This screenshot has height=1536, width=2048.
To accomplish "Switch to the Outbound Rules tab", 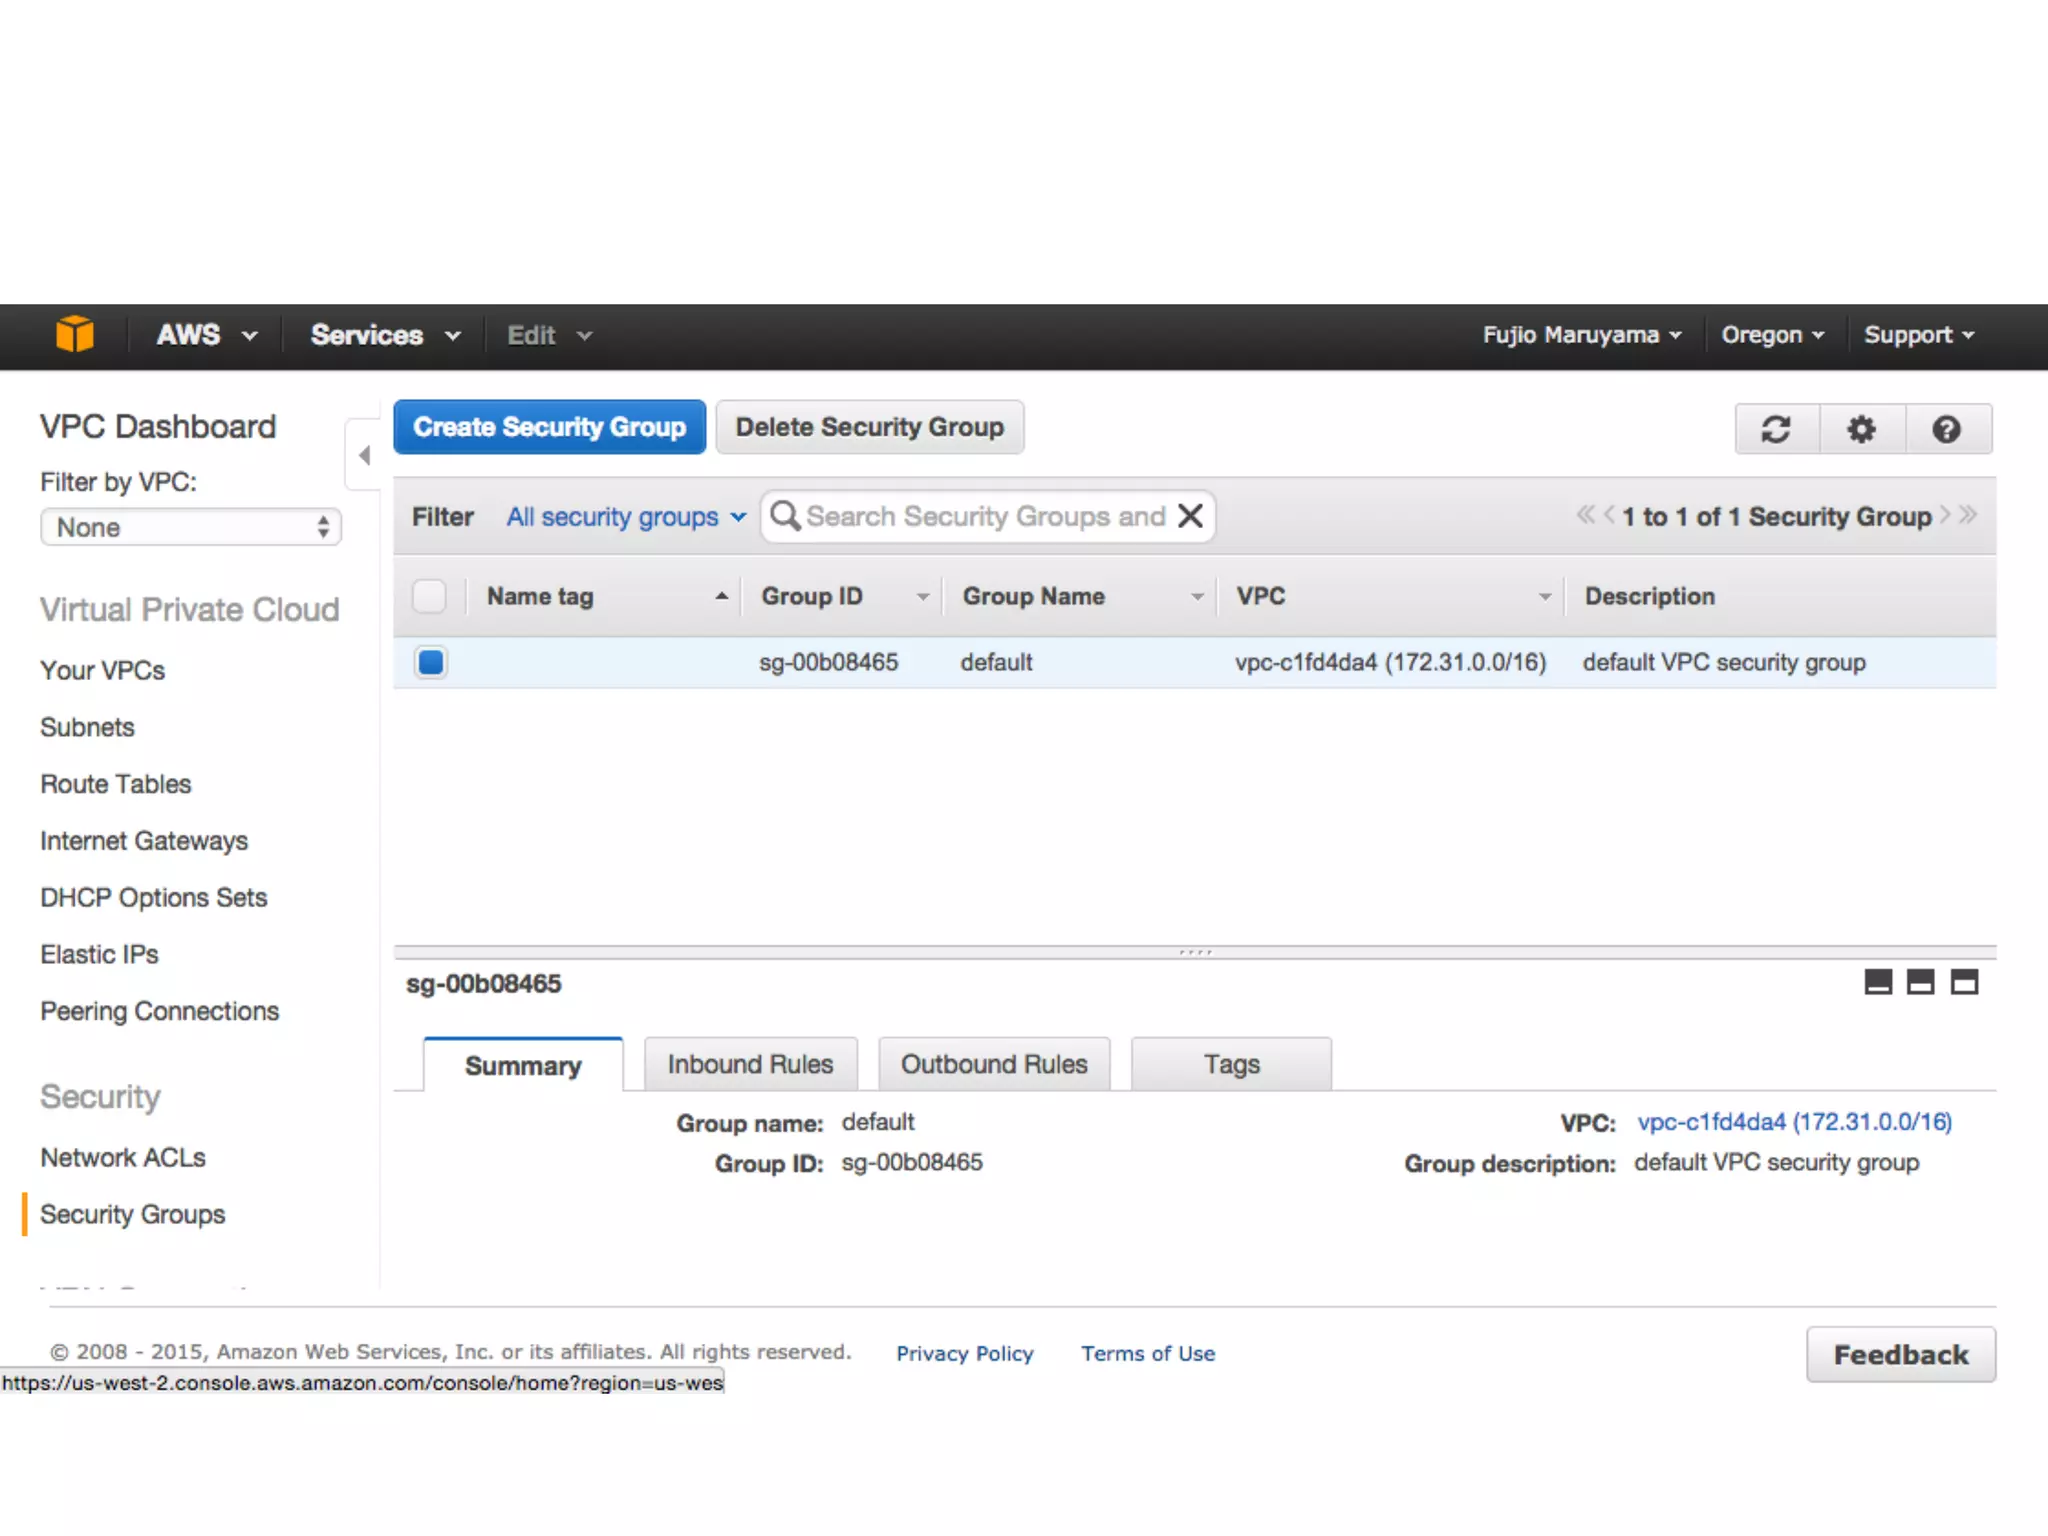I will [x=994, y=1064].
